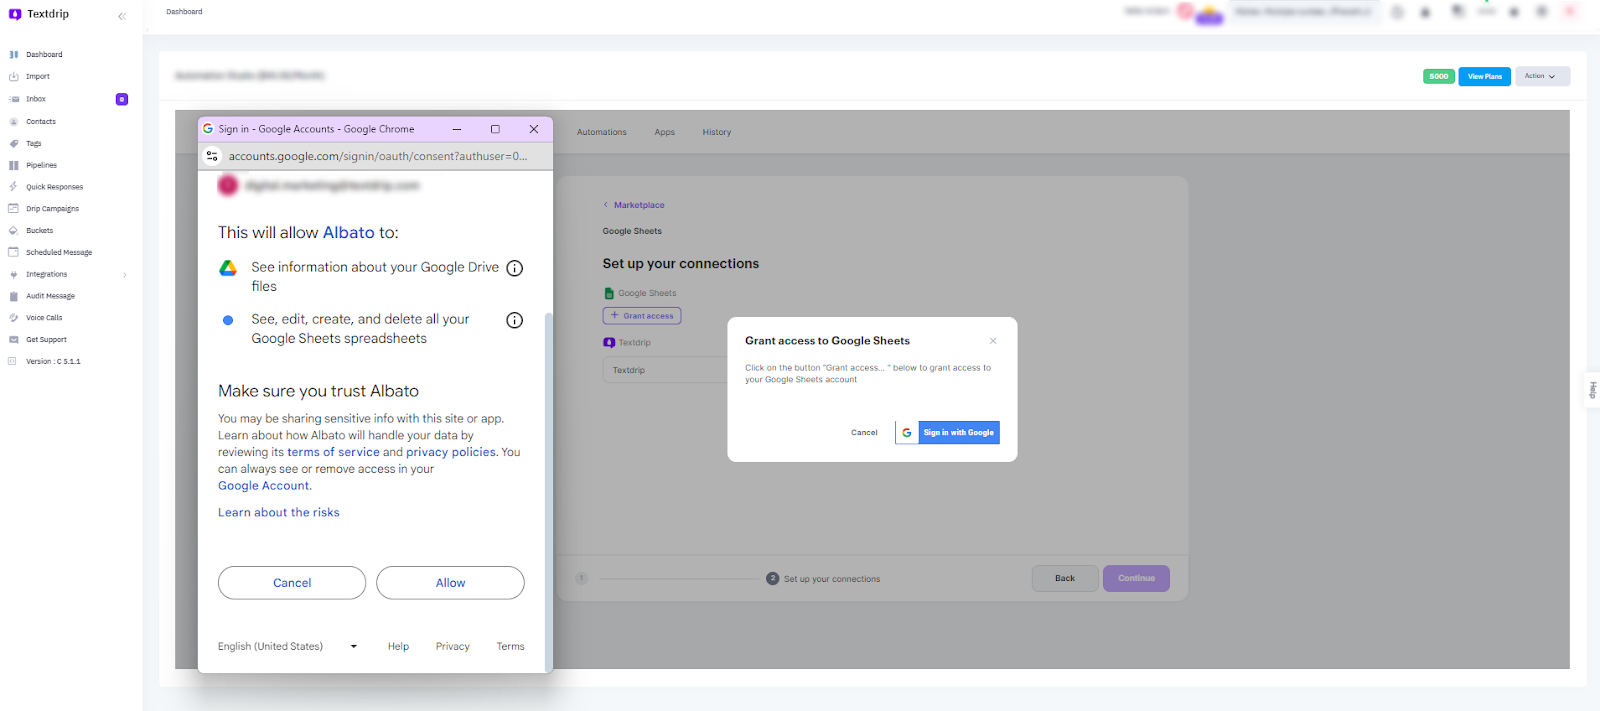The image size is (1600, 711).
Task: Open Quick Responses lightning icon
Action: pyautogui.click(x=14, y=187)
